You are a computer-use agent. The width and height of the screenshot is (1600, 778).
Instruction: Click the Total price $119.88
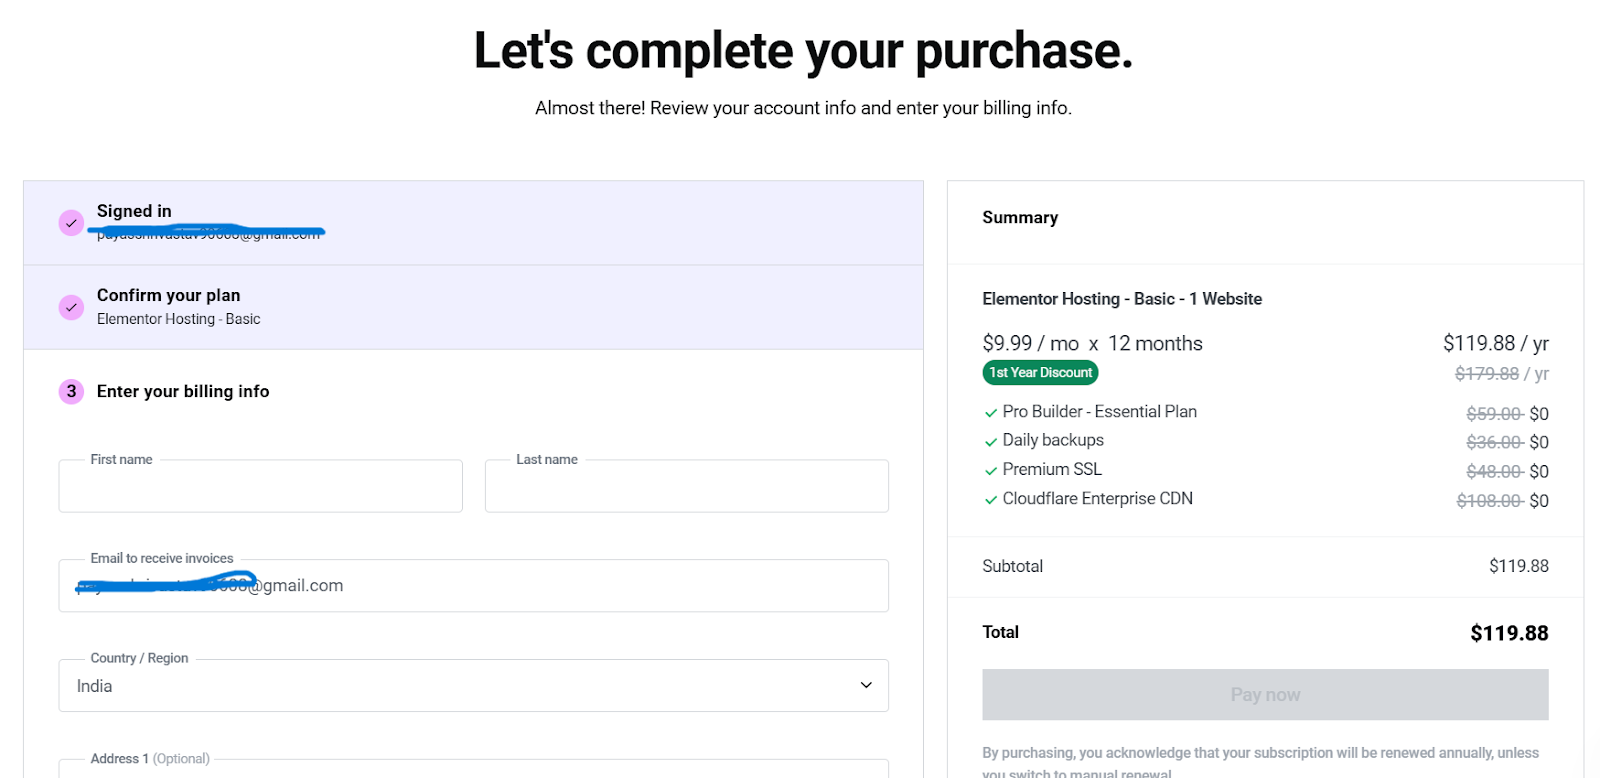click(x=1508, y=633)
